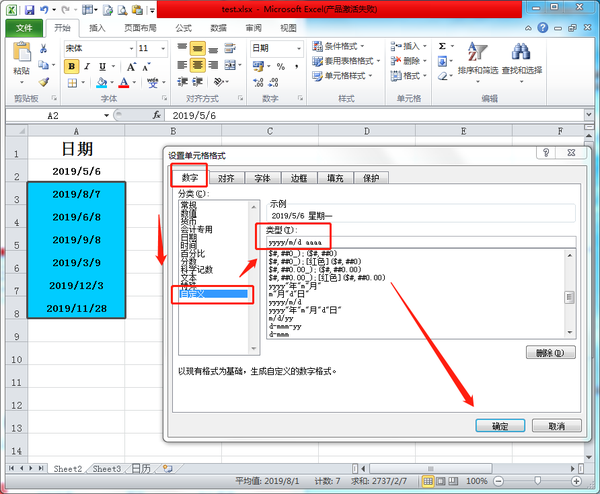Click the zoom slider handle in status bar

click(x=537, y=481)
